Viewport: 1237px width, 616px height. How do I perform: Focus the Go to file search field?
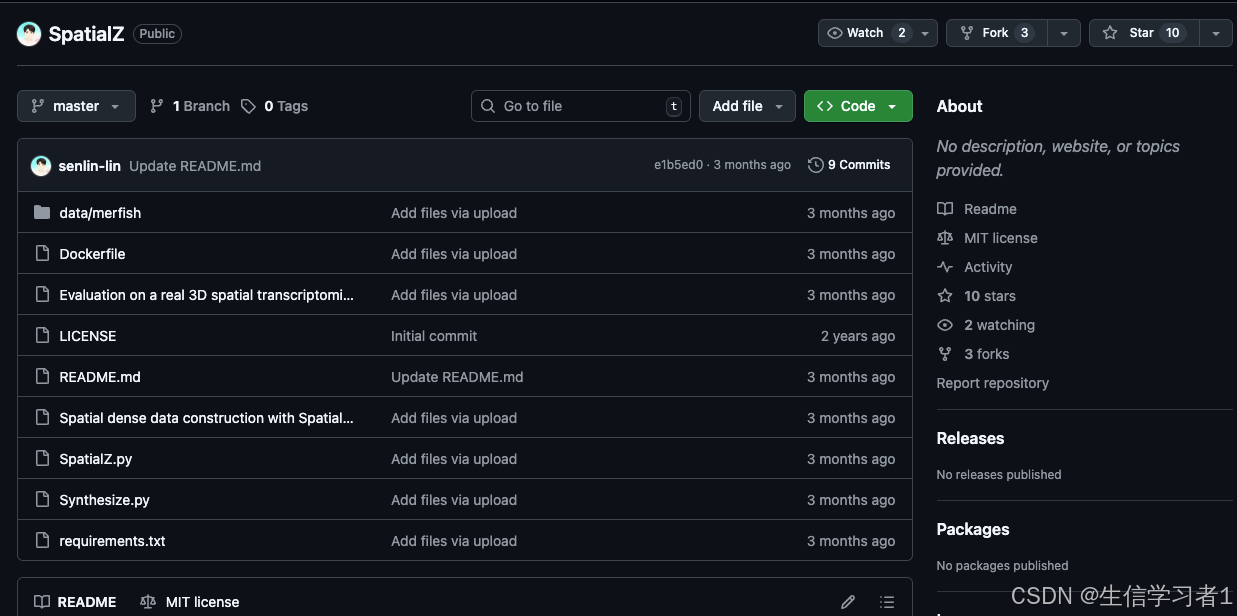(x=580, y=106)
